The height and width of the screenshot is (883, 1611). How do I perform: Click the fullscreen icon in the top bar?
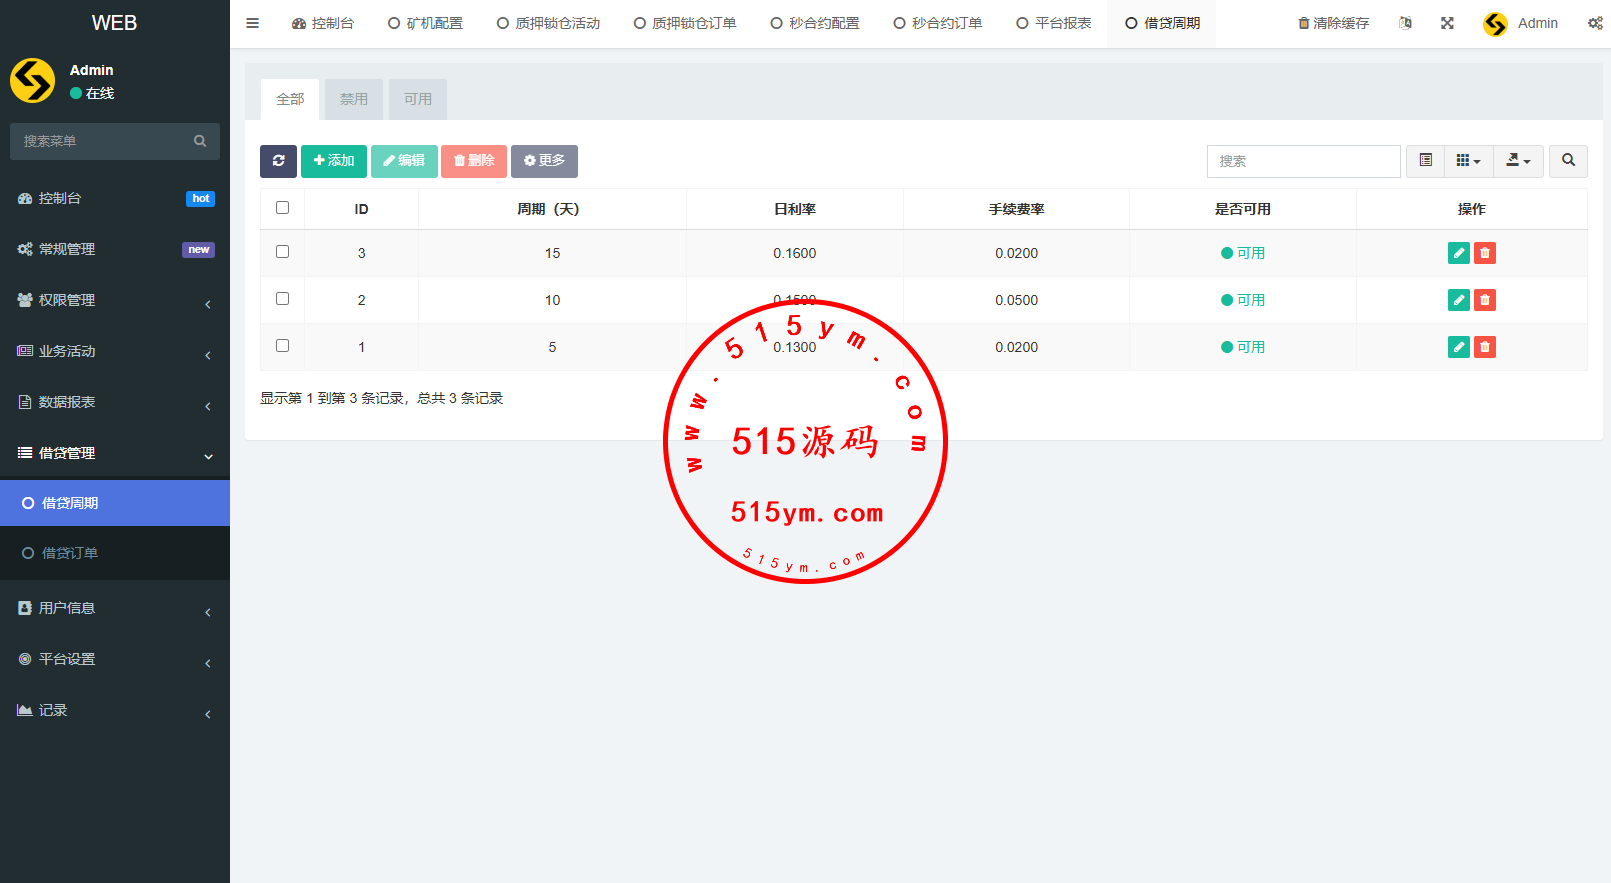pos(1447,23)
